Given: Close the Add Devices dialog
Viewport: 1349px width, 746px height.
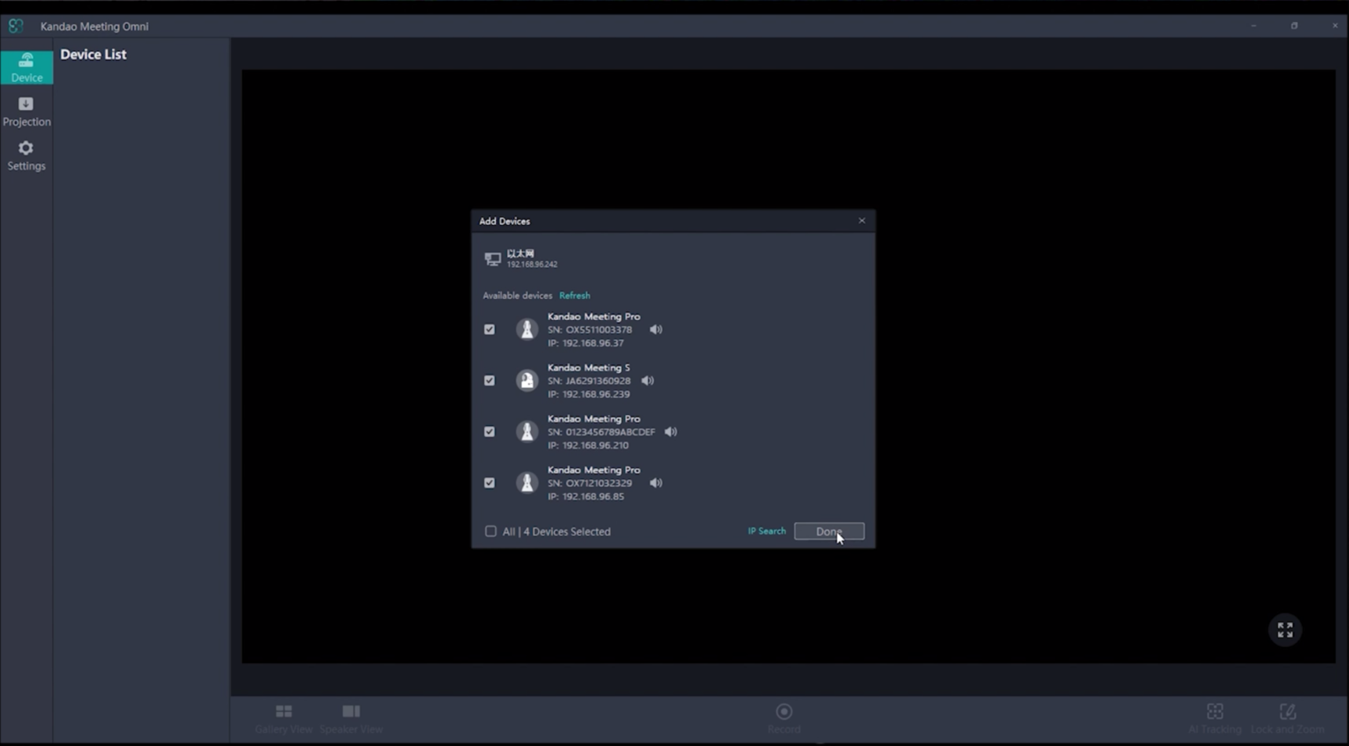Looking at the screenshot, I should (862, 221).
